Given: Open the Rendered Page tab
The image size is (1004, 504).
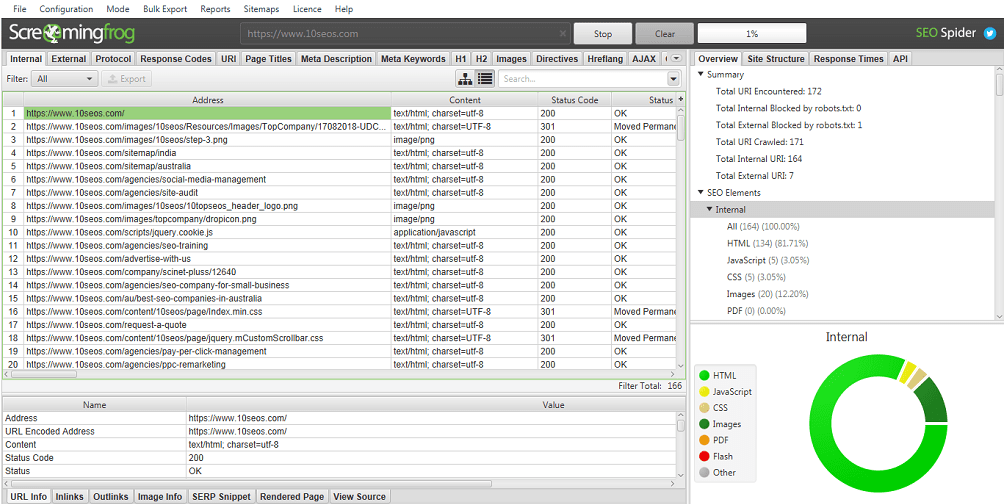Looking at the screenshot, I should pos(292,496).
